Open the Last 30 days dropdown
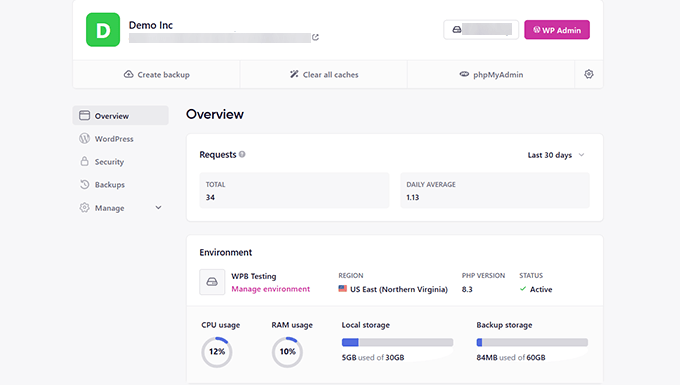680x385 pixels. click(x=556, y=155)
